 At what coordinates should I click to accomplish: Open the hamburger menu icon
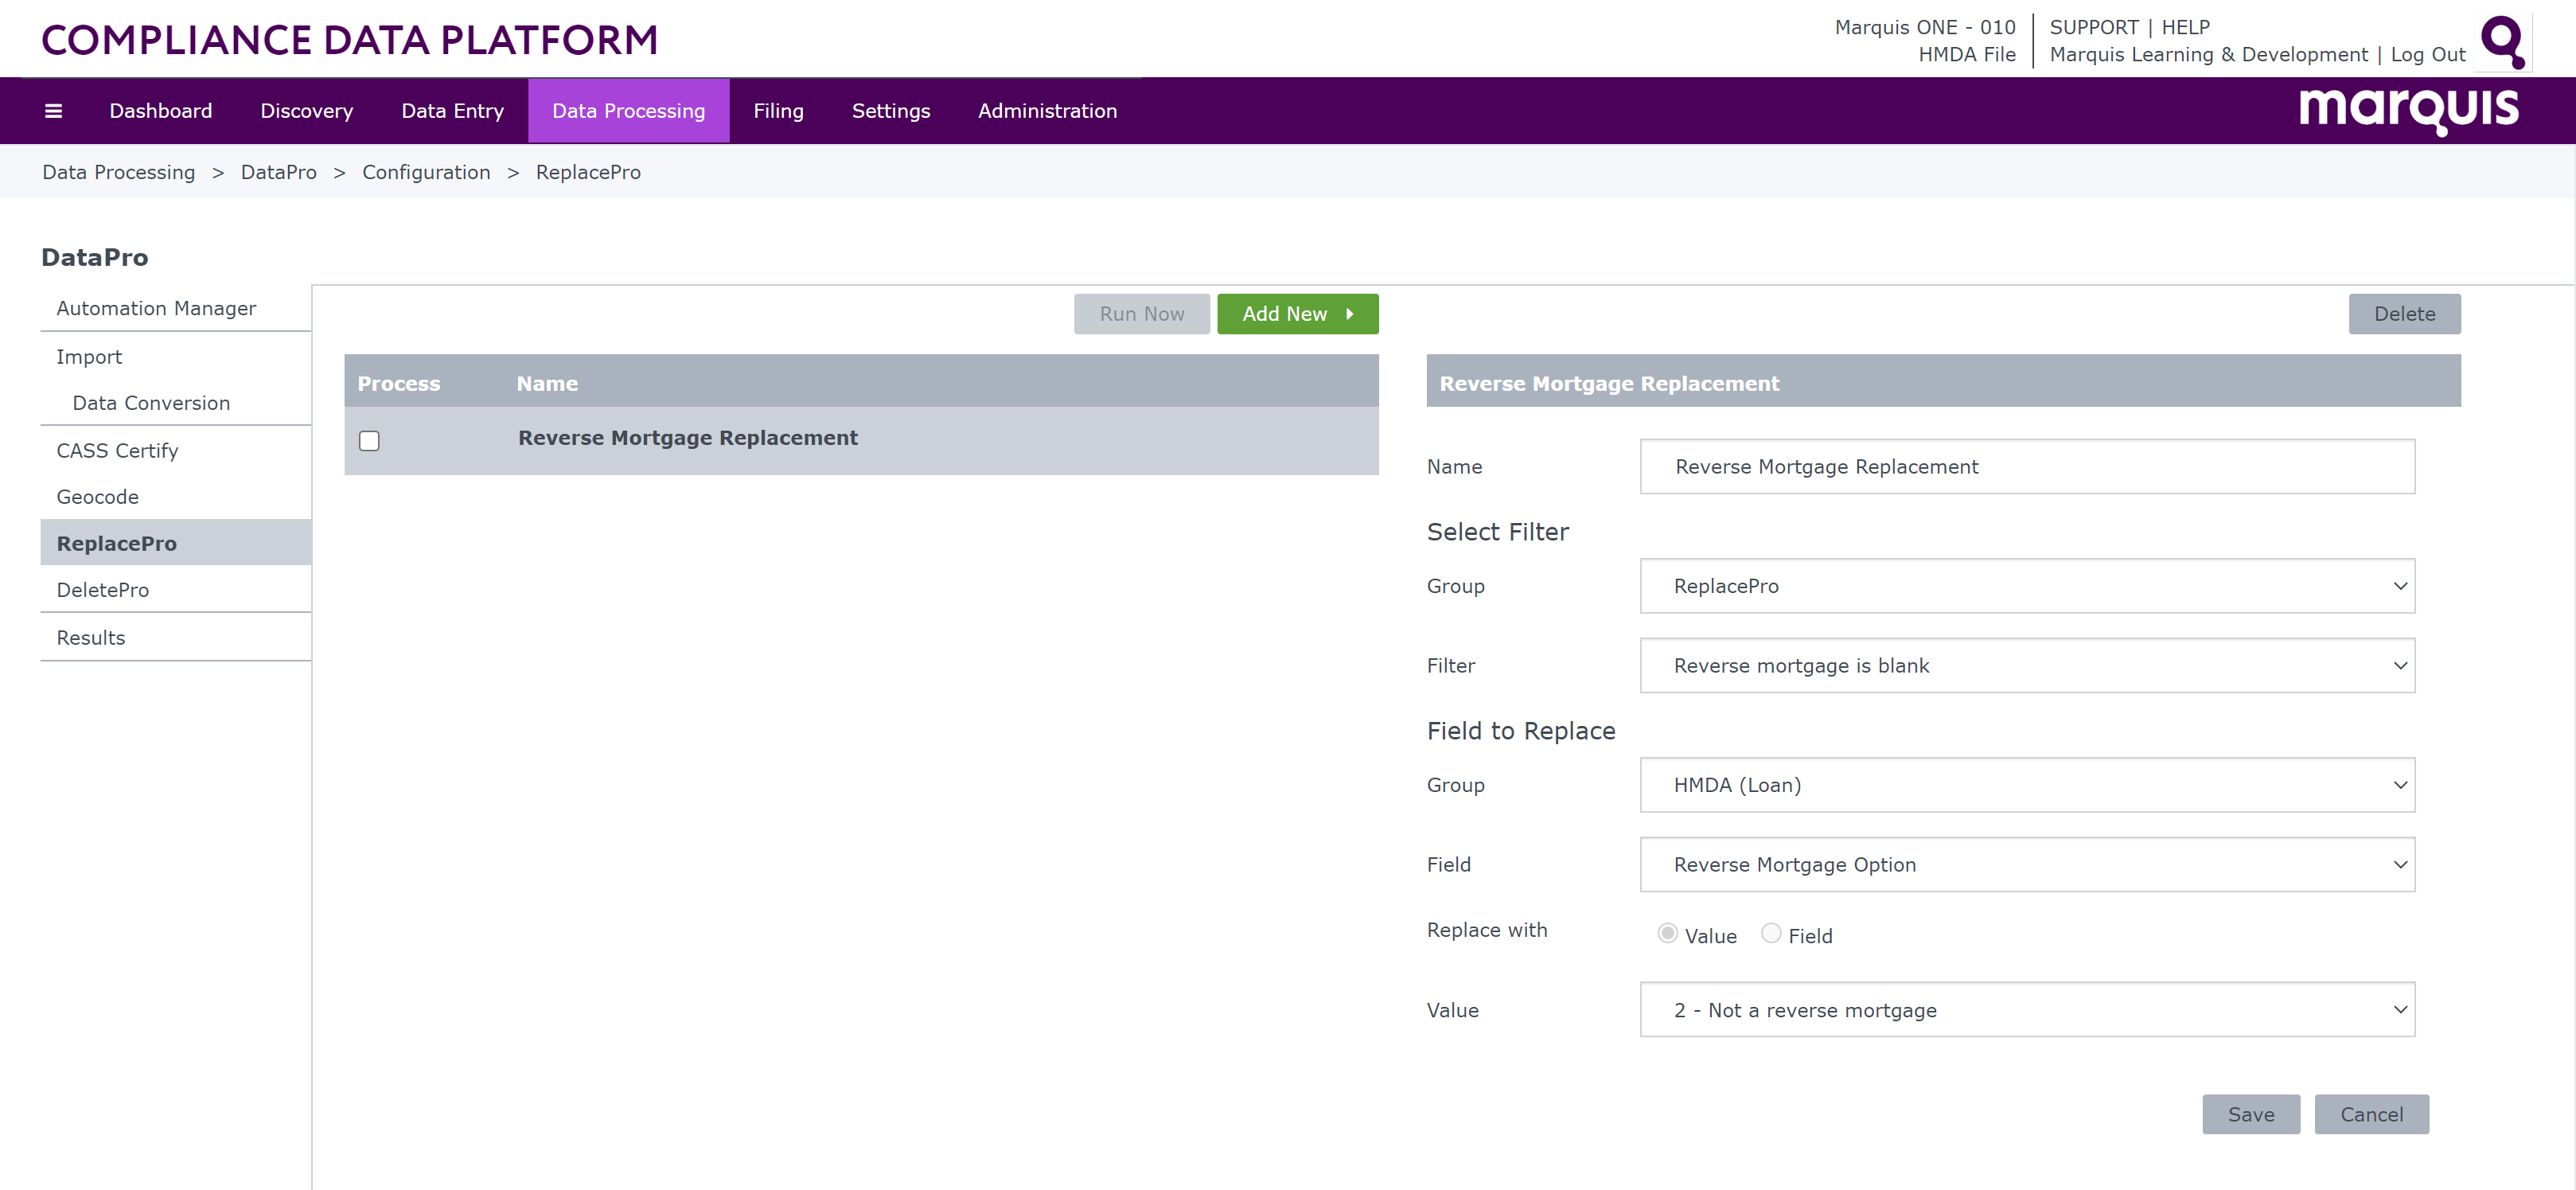(54, 111)
